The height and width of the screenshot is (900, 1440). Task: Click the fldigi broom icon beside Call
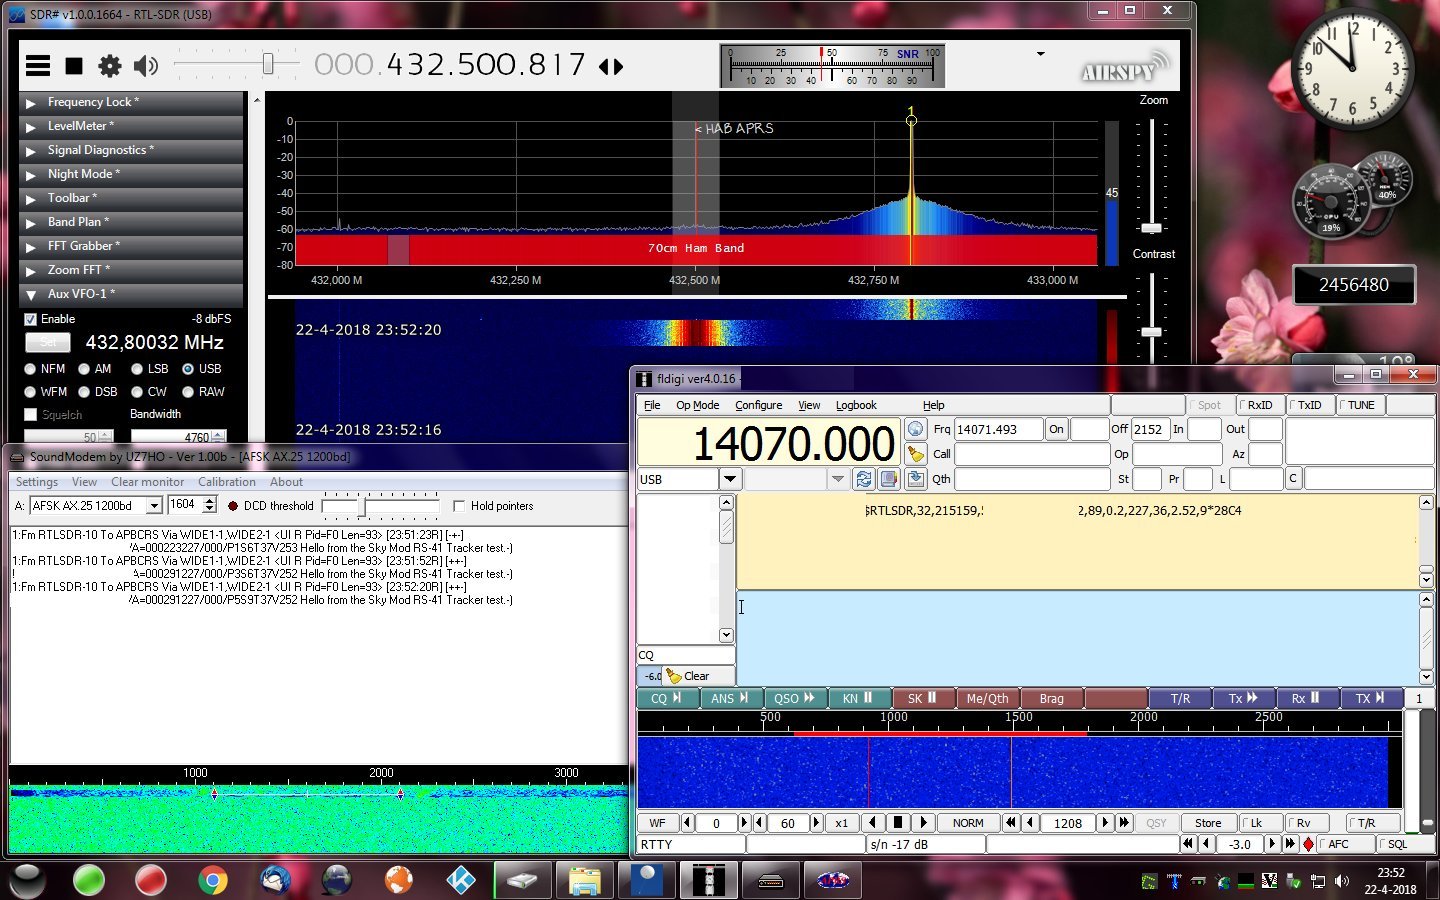coord(915,454)
